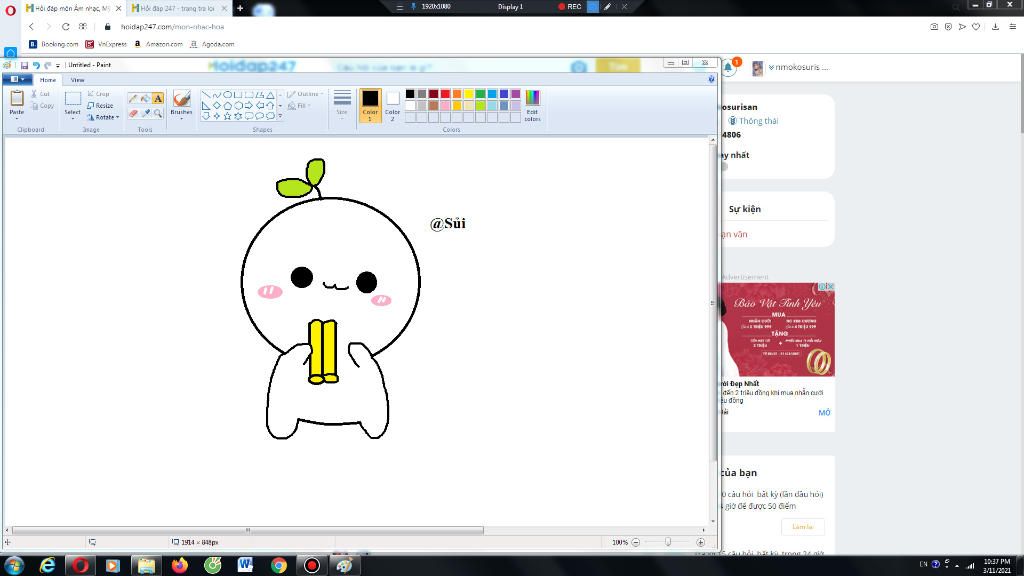Reload the Opera page

tap(65, 27)
